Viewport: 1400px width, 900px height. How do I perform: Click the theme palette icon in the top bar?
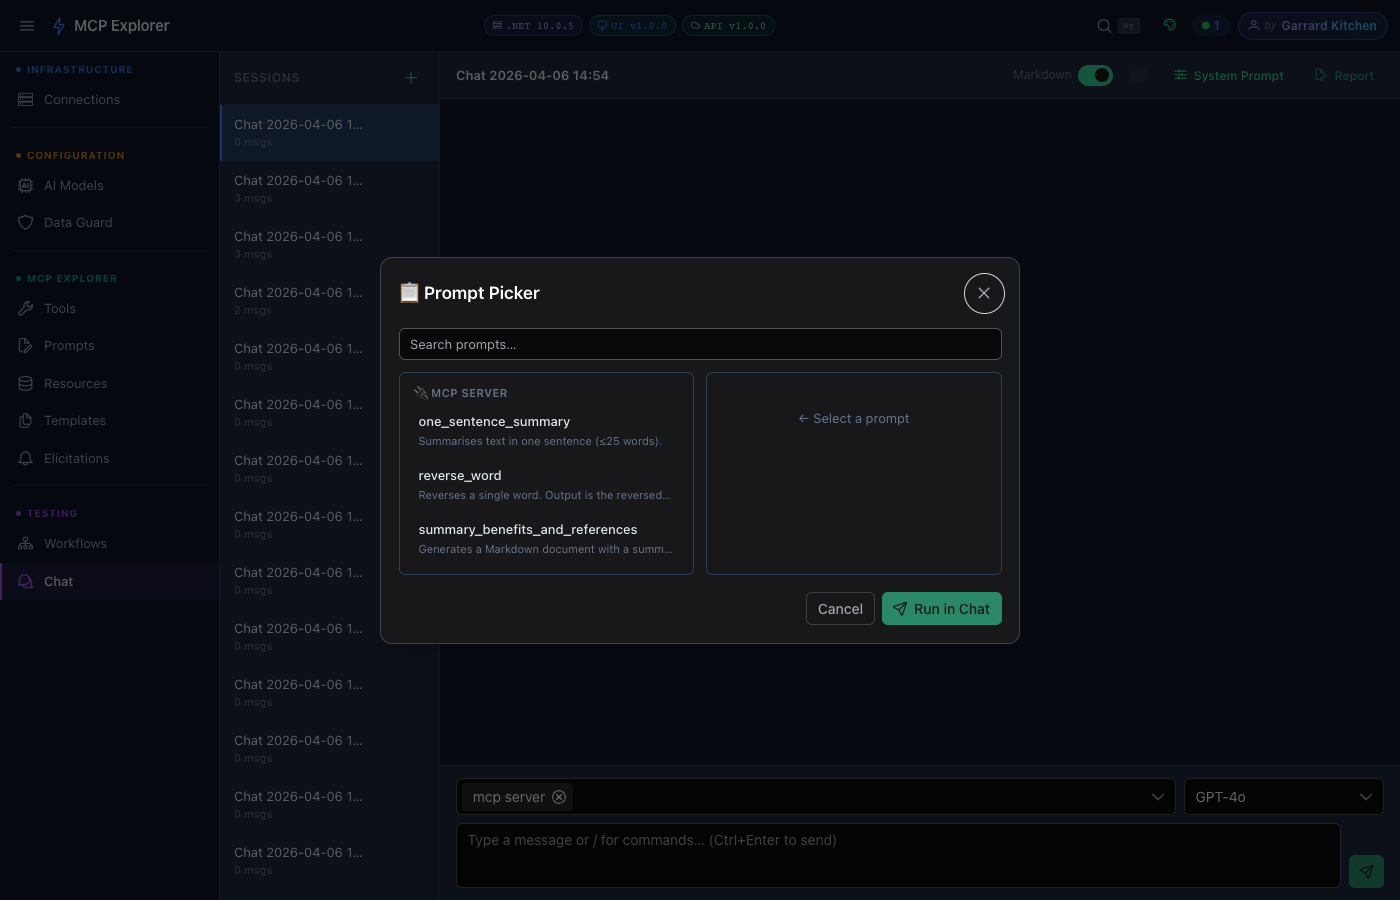(x=1170, y=24)
